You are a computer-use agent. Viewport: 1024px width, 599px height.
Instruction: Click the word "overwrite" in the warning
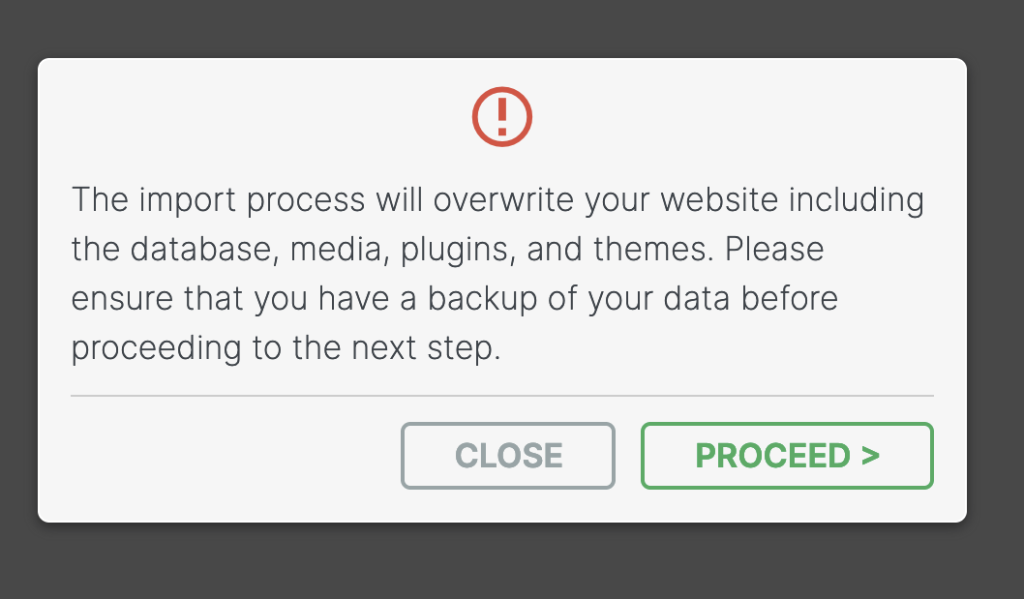(504, 199)
